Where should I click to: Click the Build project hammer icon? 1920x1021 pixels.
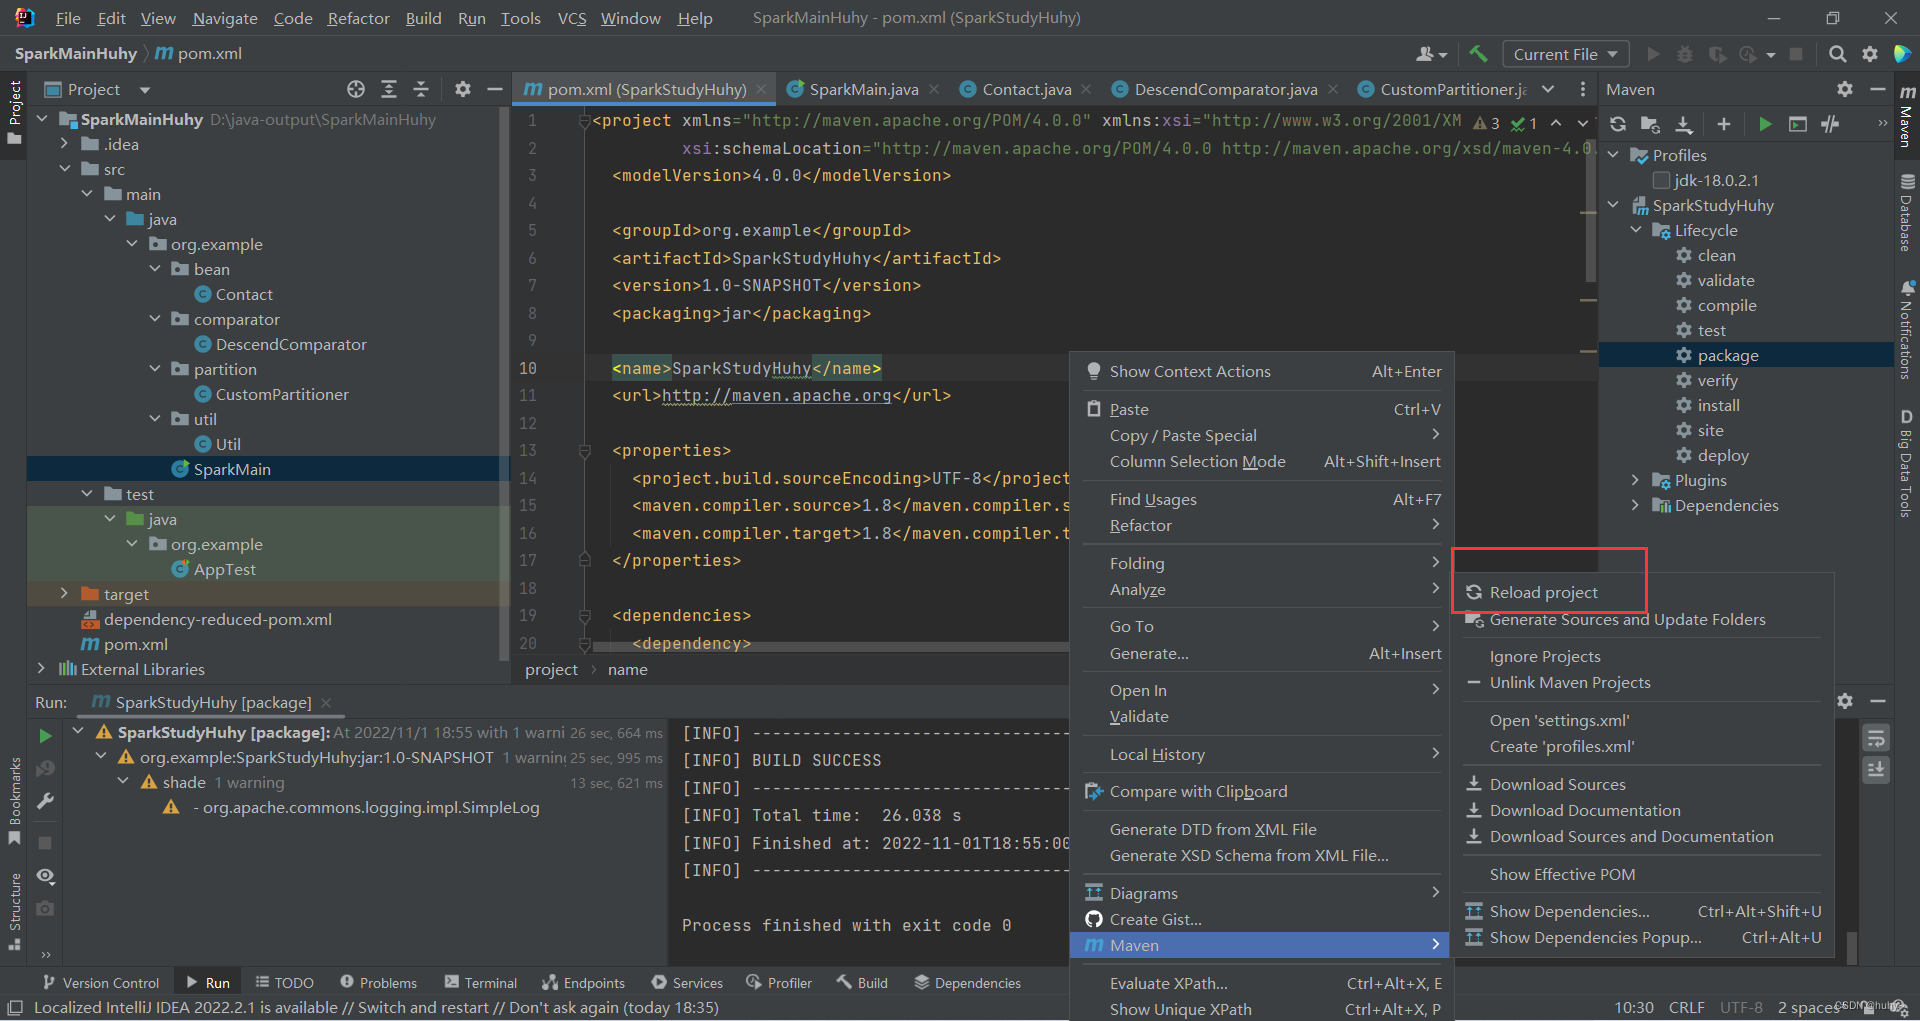[x=1478, y=54]
